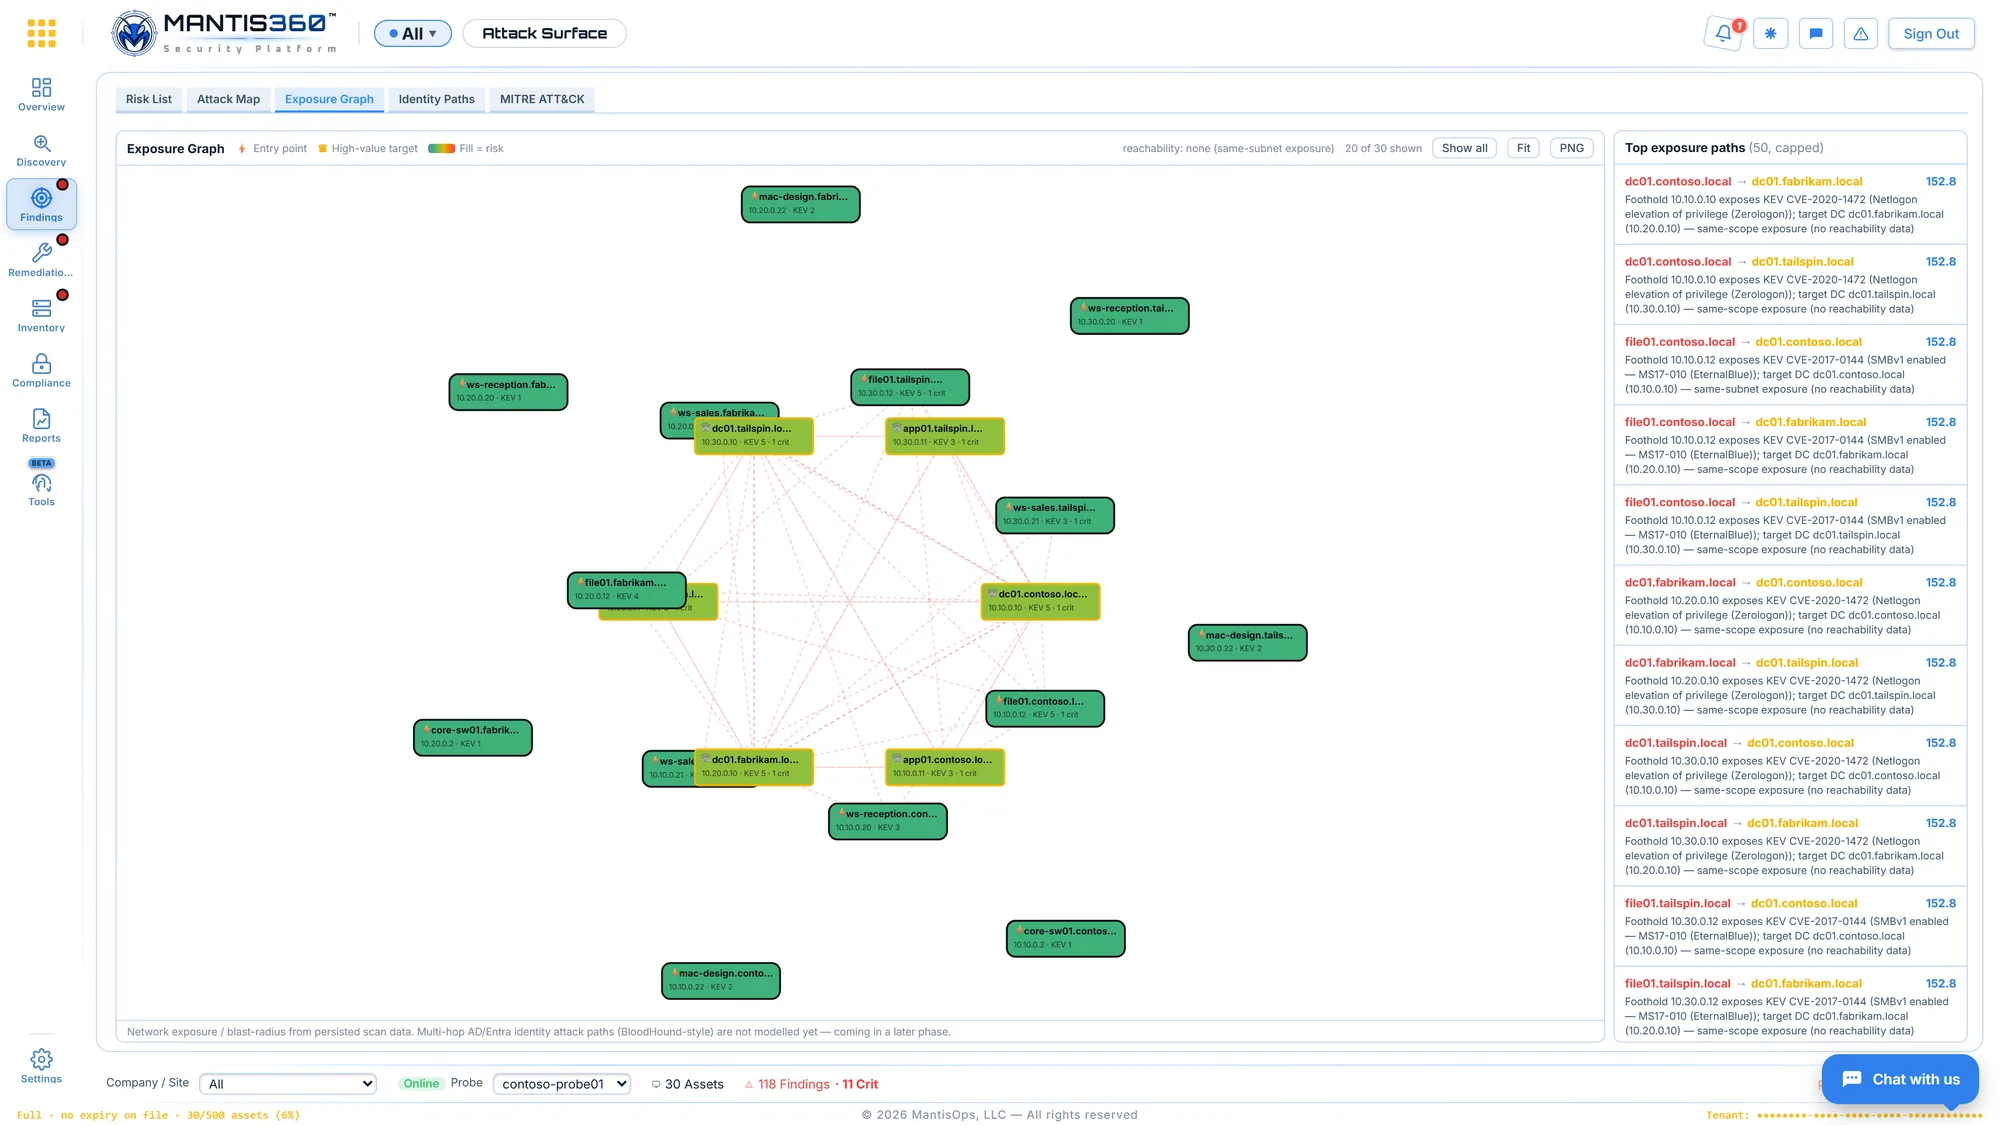Select the Exposure Graph tab
The width and height of the screenshot is (2000, 1125).
click(329, 99)
